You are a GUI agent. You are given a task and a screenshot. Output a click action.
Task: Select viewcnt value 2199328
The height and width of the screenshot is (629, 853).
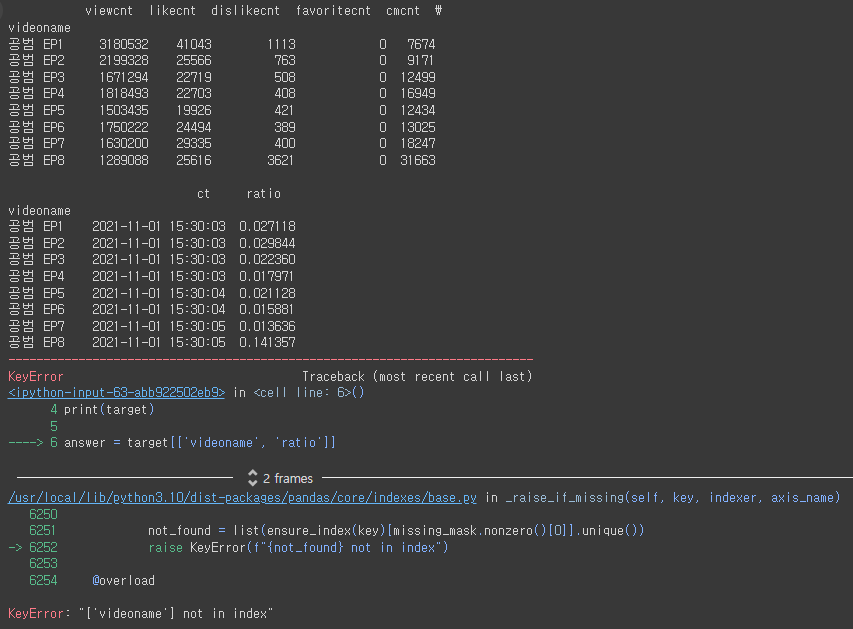(x=123, y=60)
